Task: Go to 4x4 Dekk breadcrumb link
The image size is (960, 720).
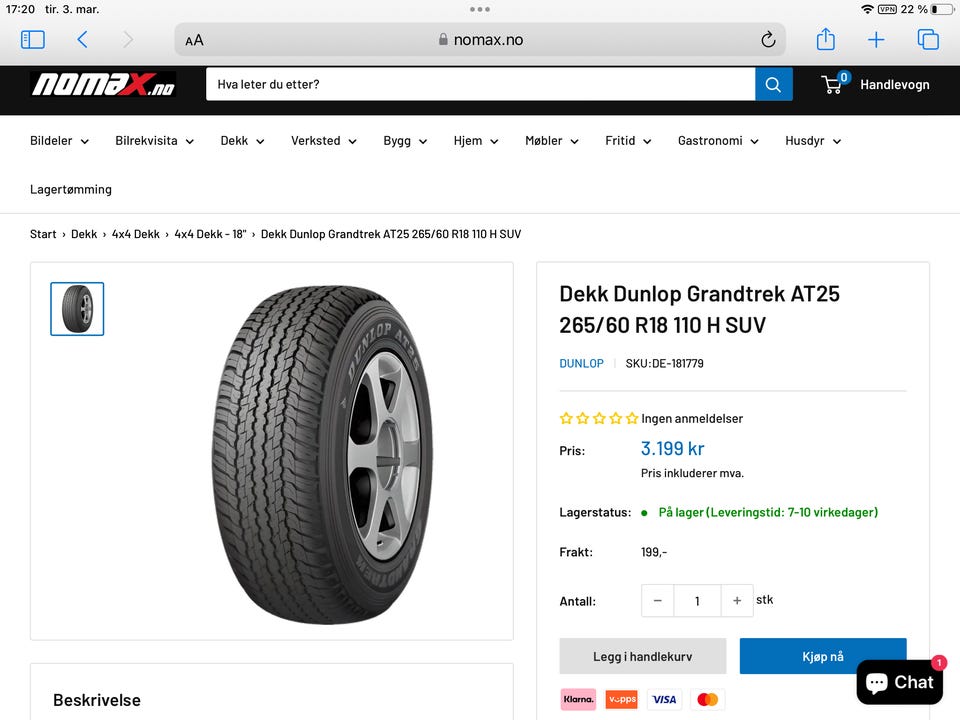Action: [135, 234]
